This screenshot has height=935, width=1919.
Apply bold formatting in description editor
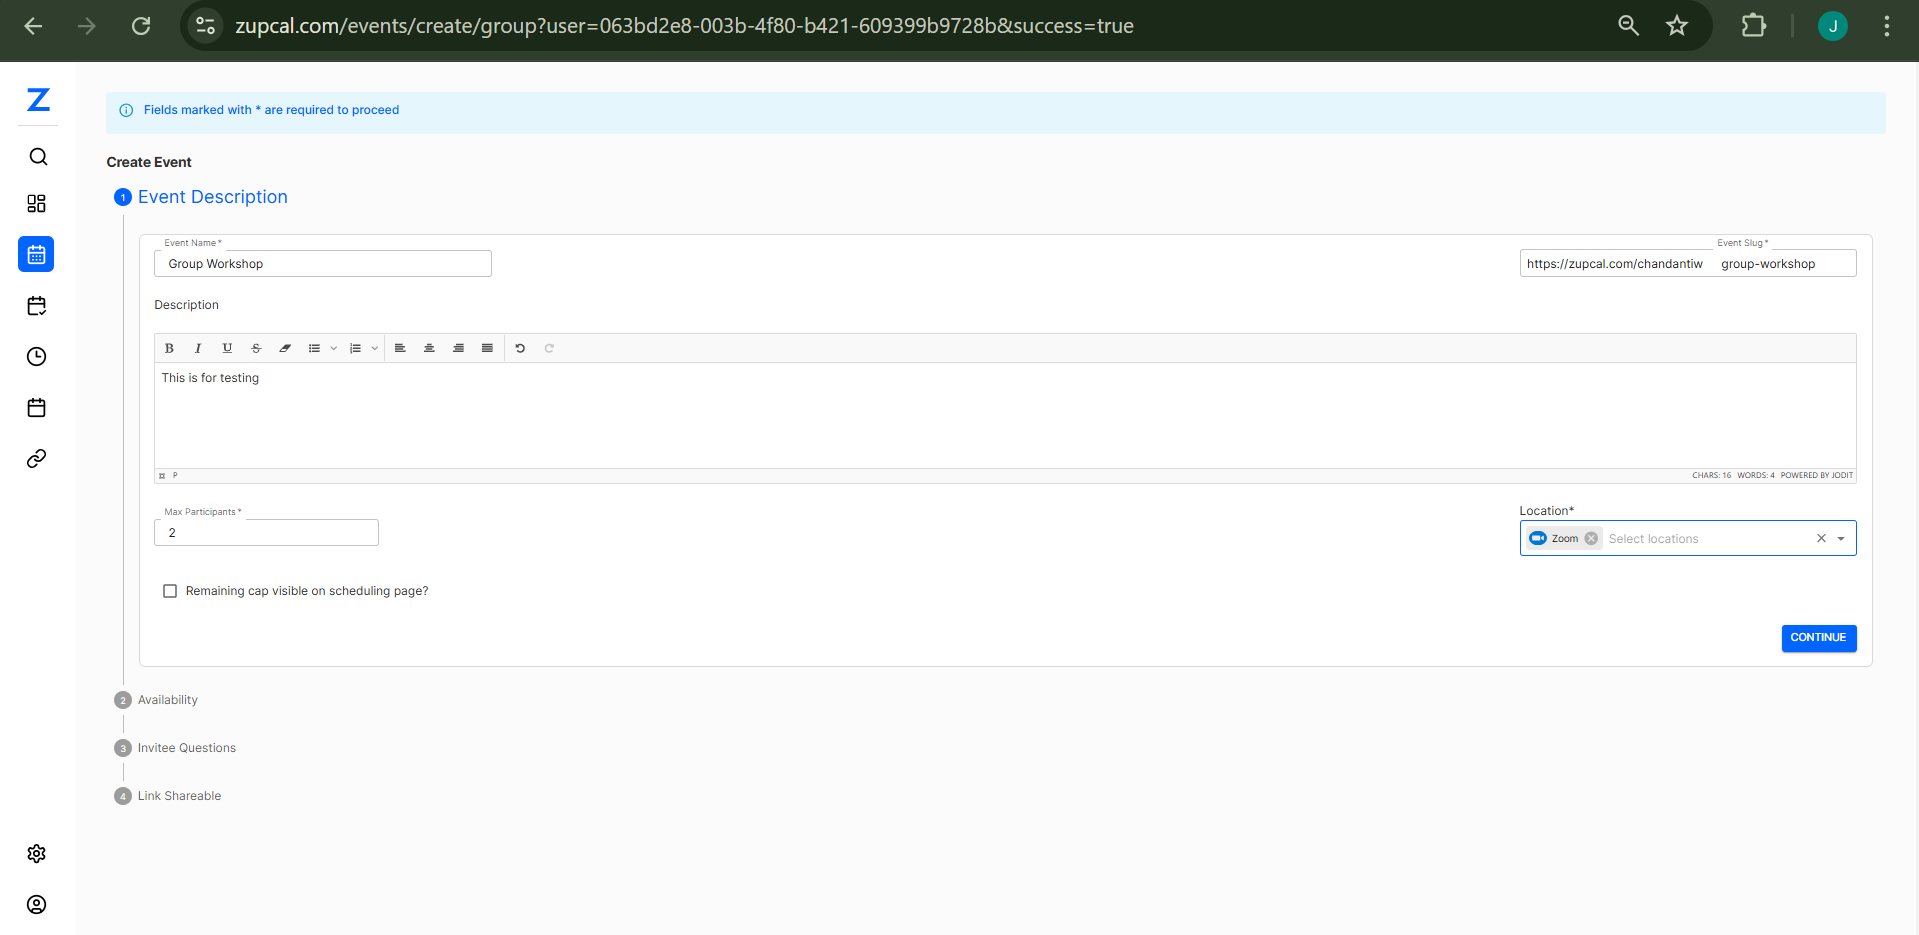169,349
